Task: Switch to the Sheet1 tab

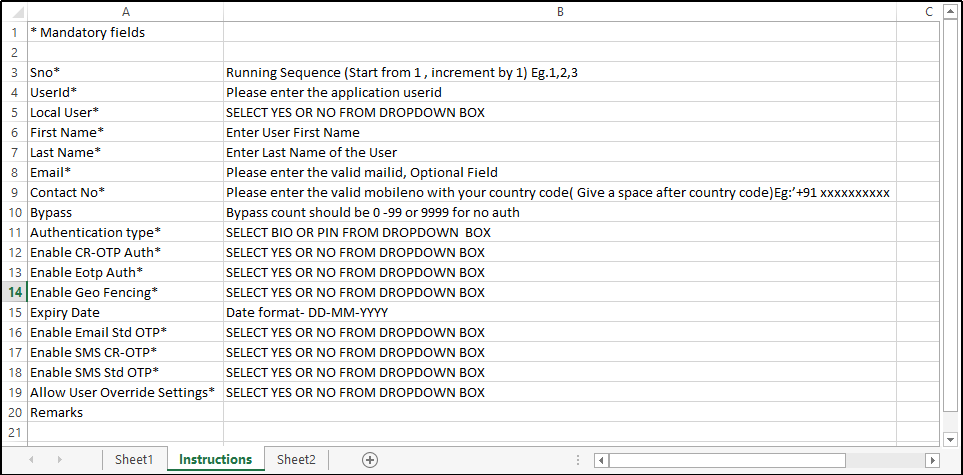Action: point(134,460)
